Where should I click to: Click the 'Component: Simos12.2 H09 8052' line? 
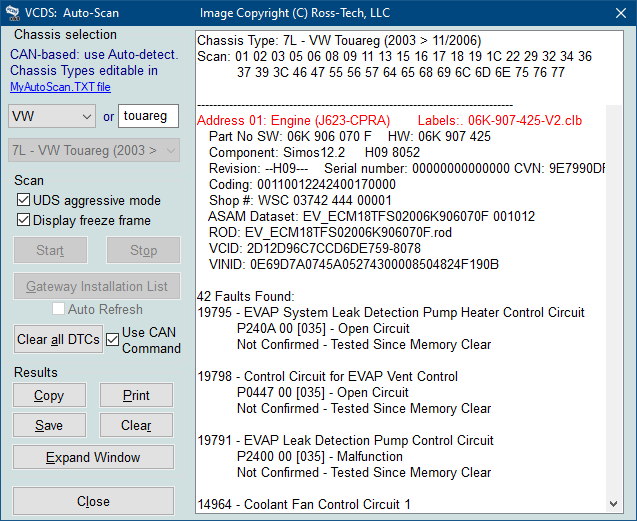tap(314, 152)
